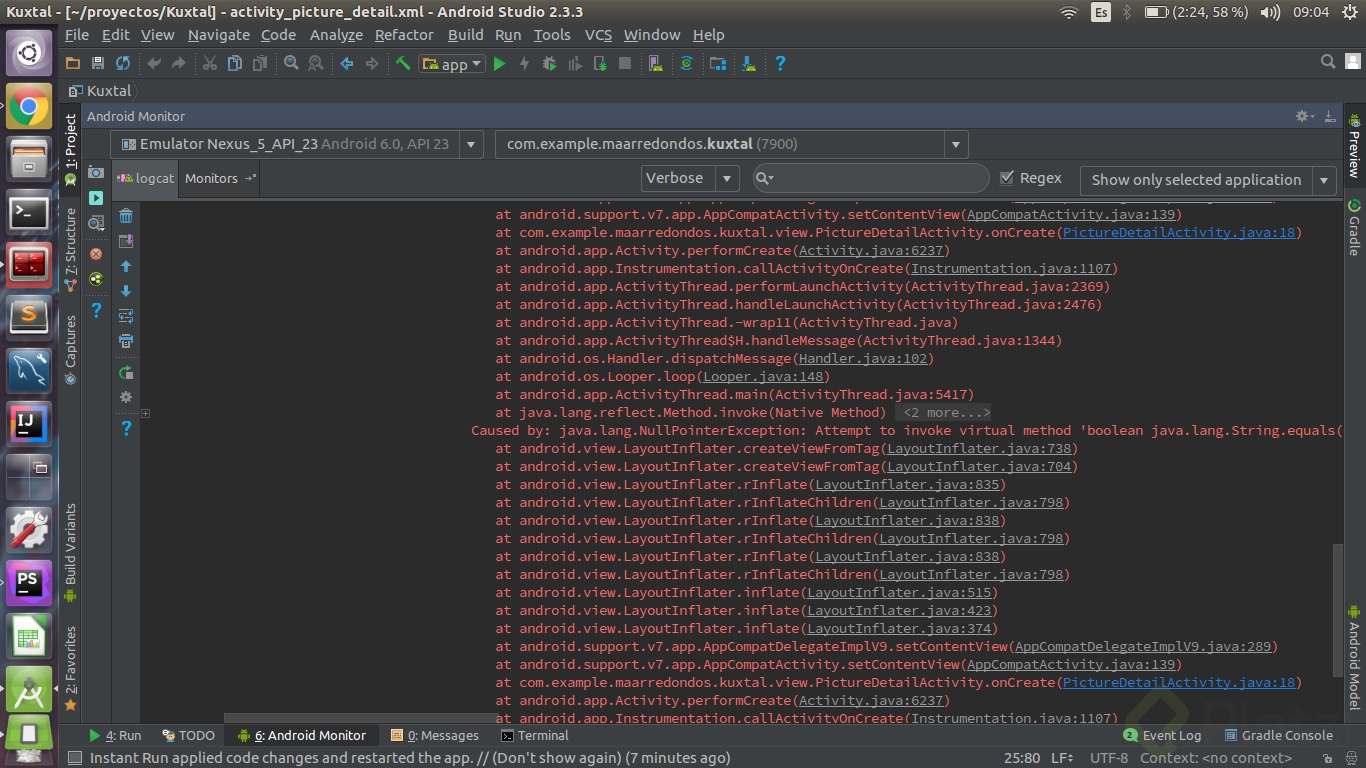The width and height of the screenshot is (1366, 768).
Task: Start screen record from Android Monitor
Action: click(96, 198)
